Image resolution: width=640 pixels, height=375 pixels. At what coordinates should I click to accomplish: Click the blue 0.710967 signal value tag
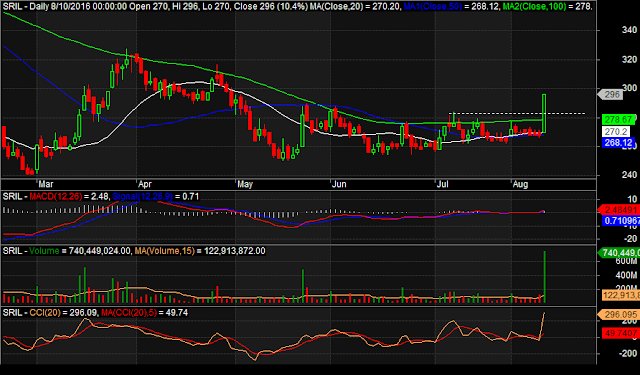coord(621,221)
